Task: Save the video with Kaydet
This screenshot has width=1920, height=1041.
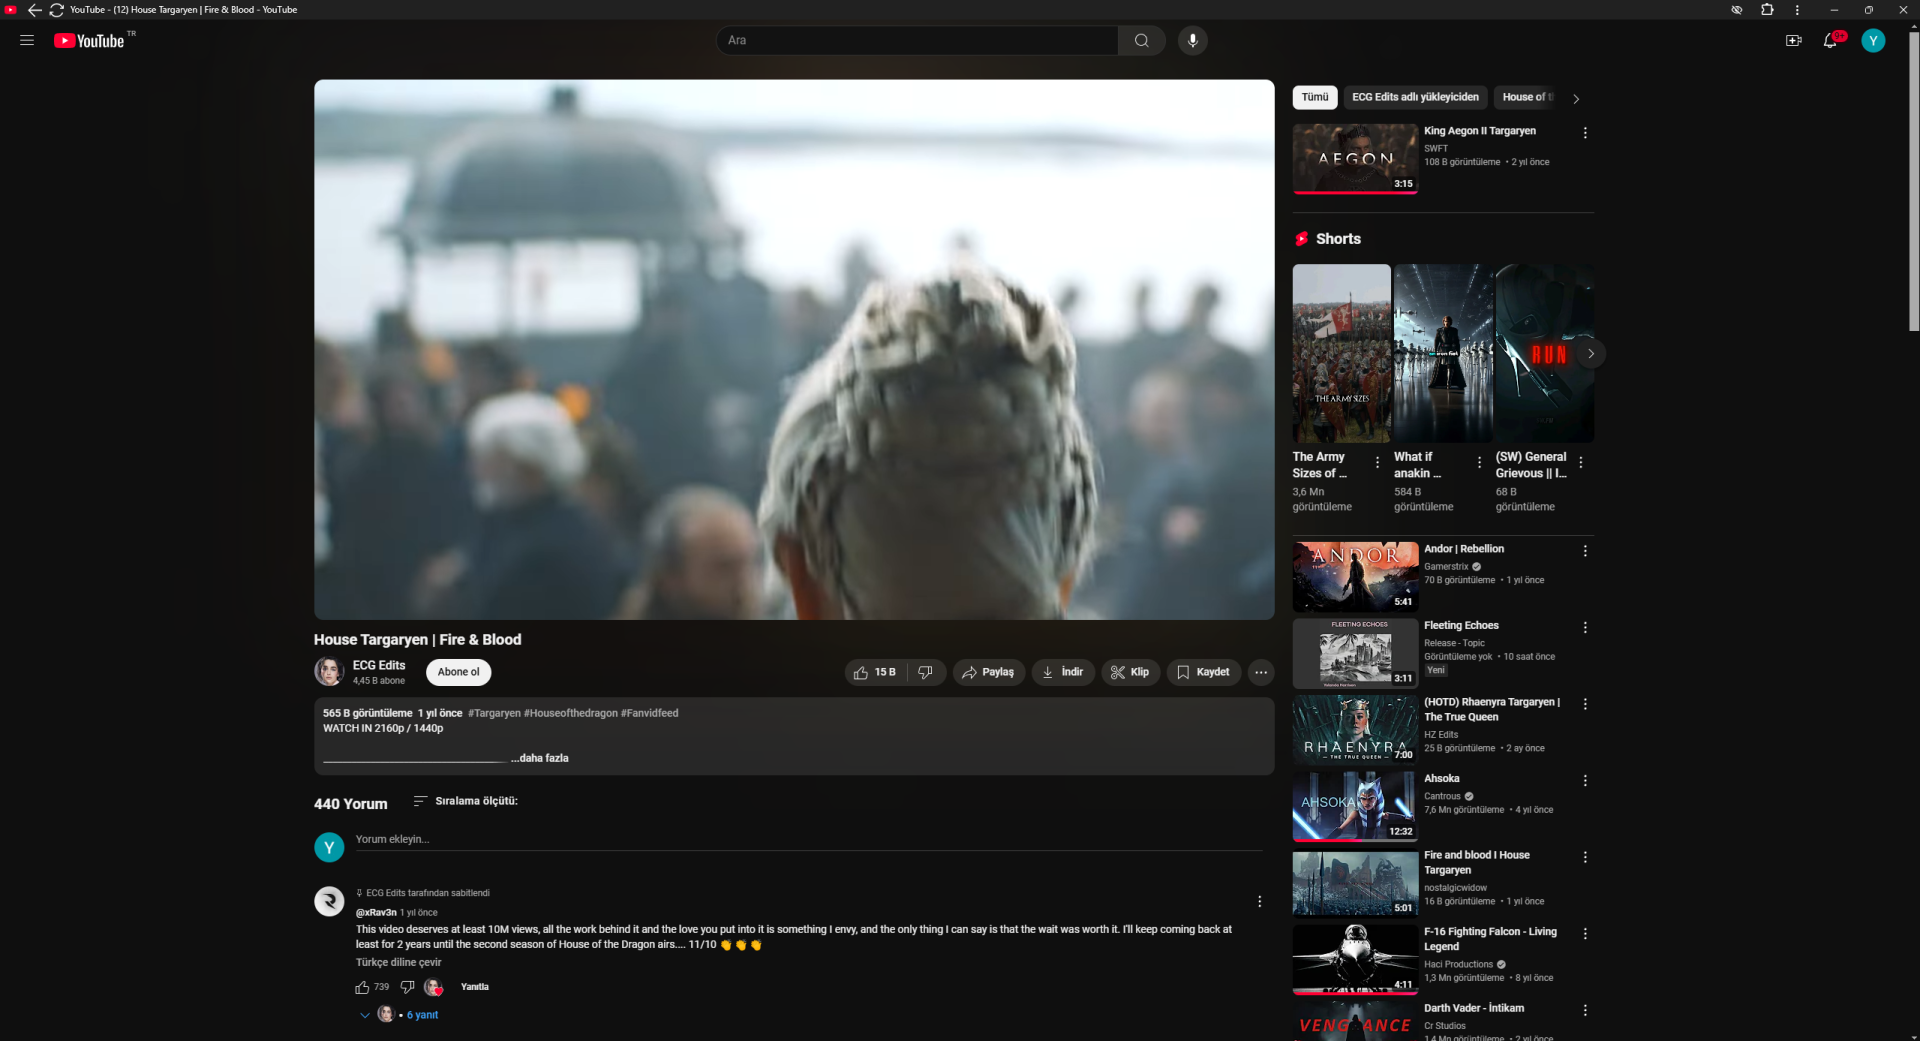Action: point(1203,672)
